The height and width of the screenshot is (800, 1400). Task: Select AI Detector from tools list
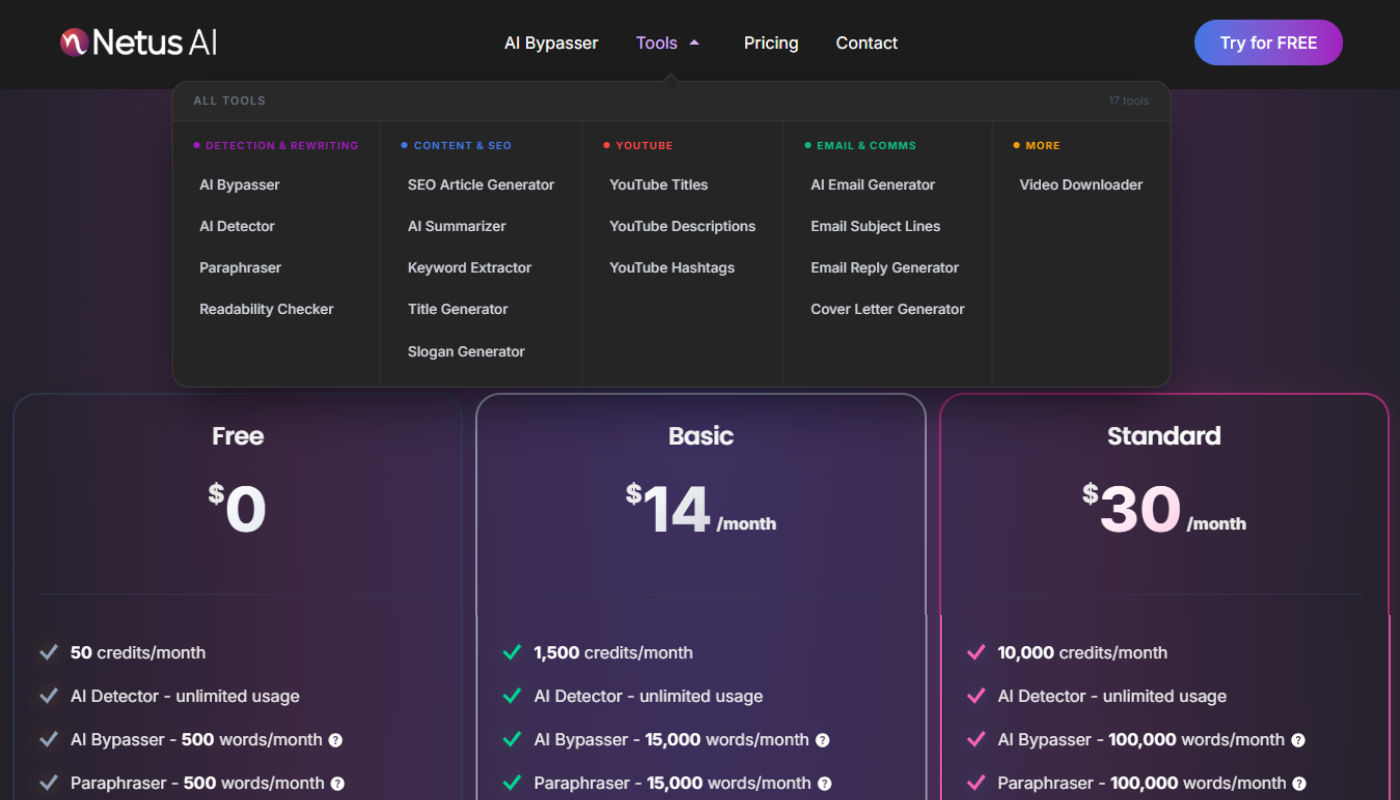tap(237, 226)
